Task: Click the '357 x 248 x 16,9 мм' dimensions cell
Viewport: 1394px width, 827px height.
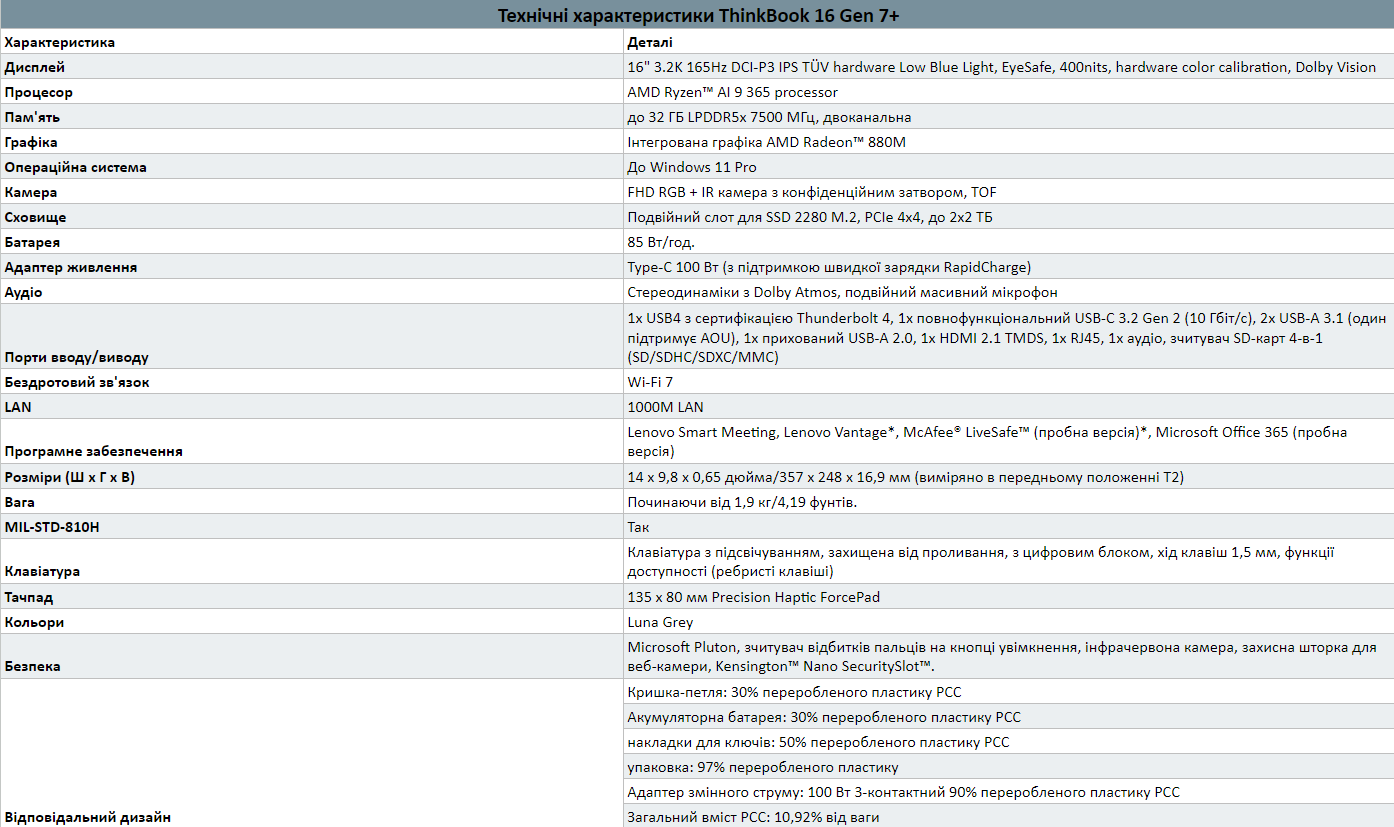Action: point(1008,477)
